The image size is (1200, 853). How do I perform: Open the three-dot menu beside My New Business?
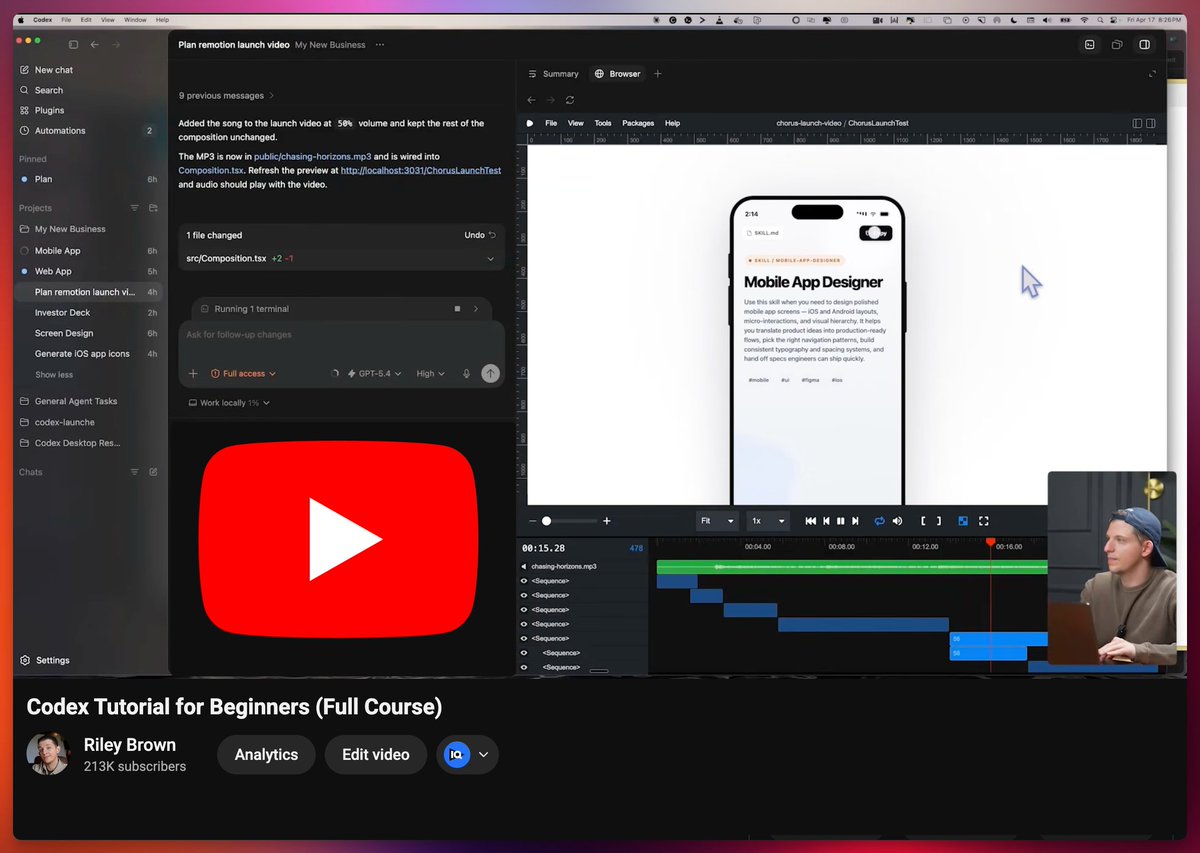(379, 44)
